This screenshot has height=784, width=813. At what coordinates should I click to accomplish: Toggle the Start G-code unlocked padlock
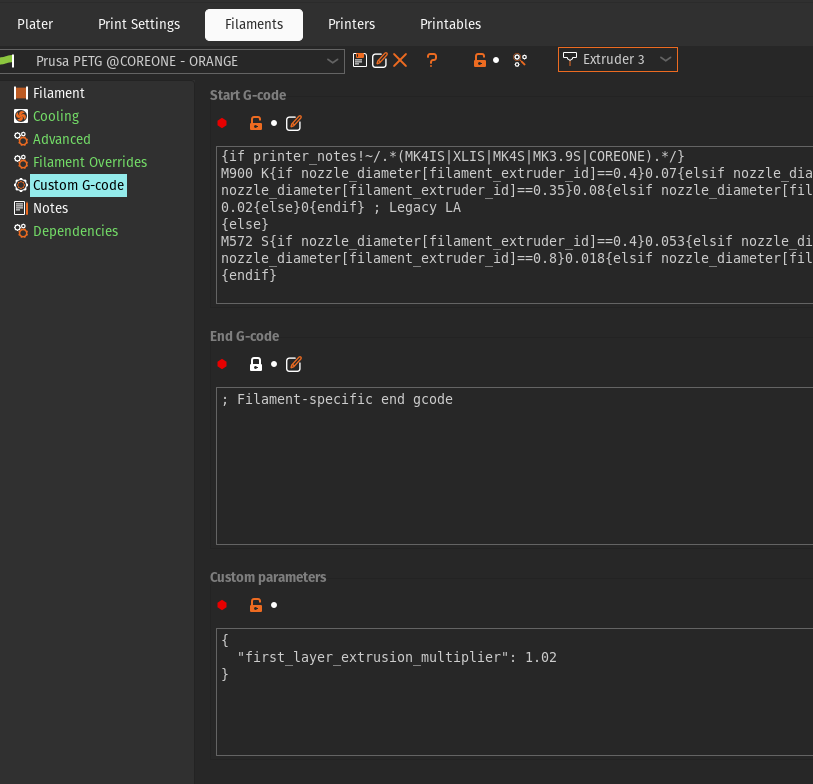tap(256, 123)
